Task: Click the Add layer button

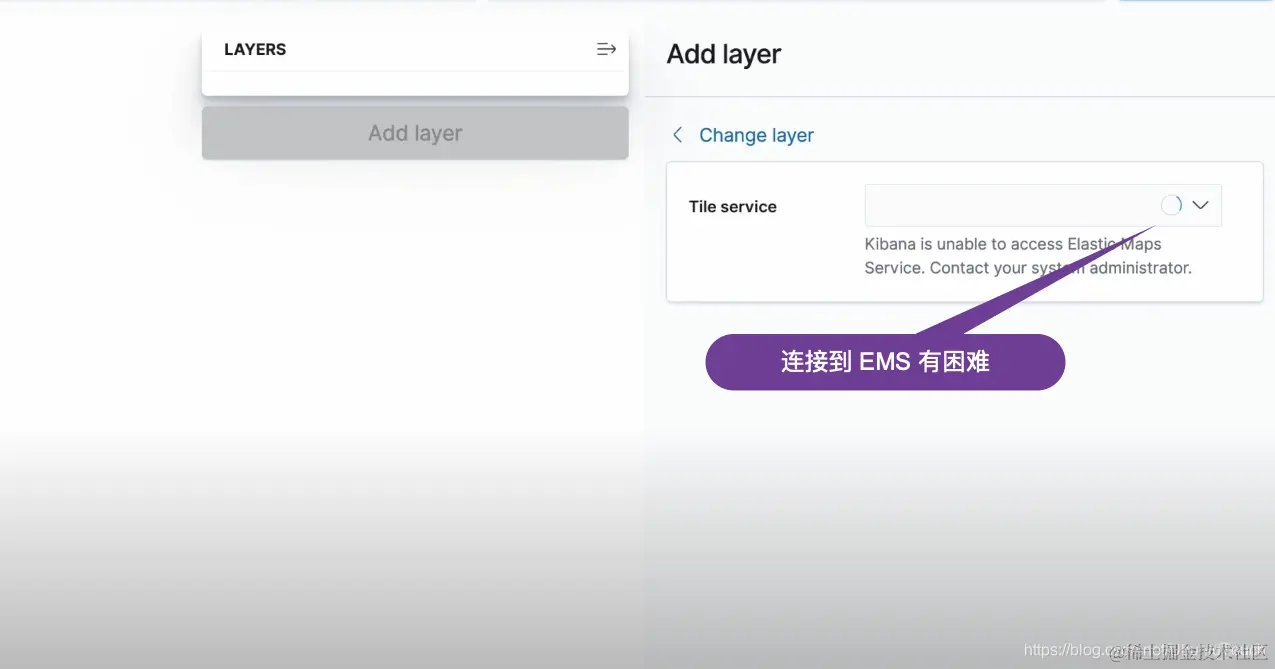Action: (x=415, y=133)
